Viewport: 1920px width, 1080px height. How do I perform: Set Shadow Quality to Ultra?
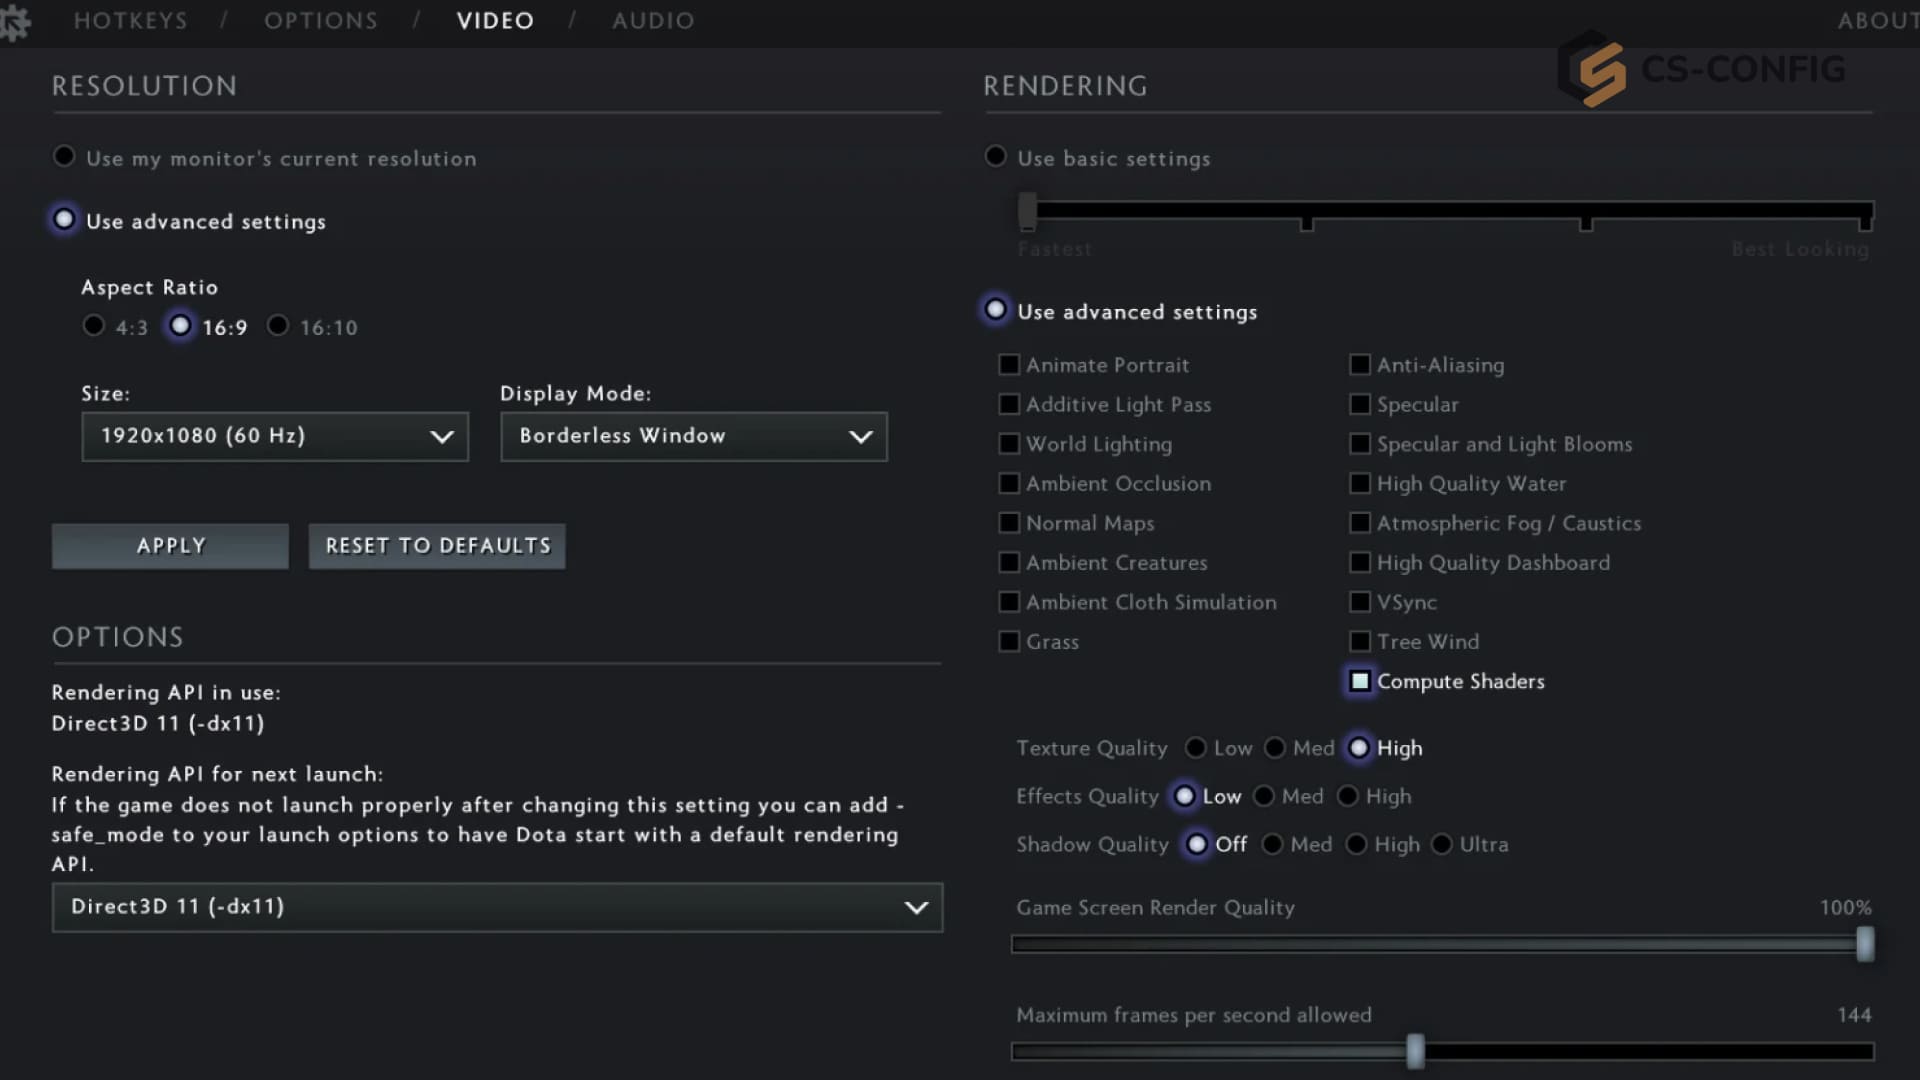[x=1441, y=844]
